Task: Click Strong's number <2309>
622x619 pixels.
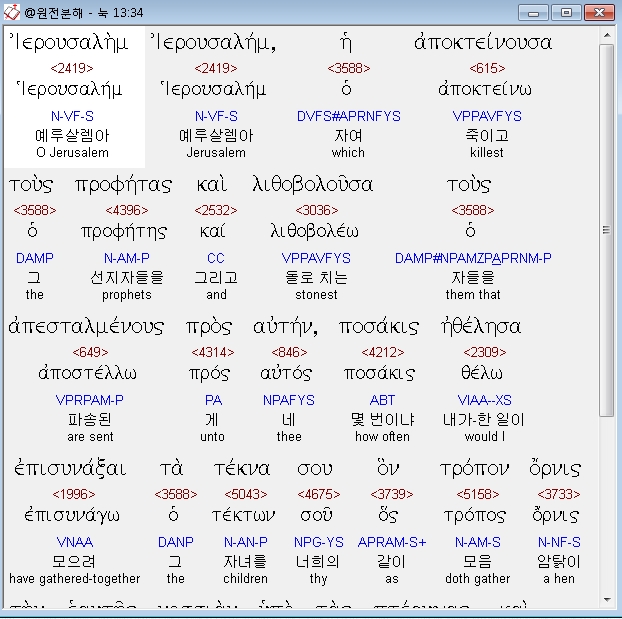Action: click(x=485, y=352)
